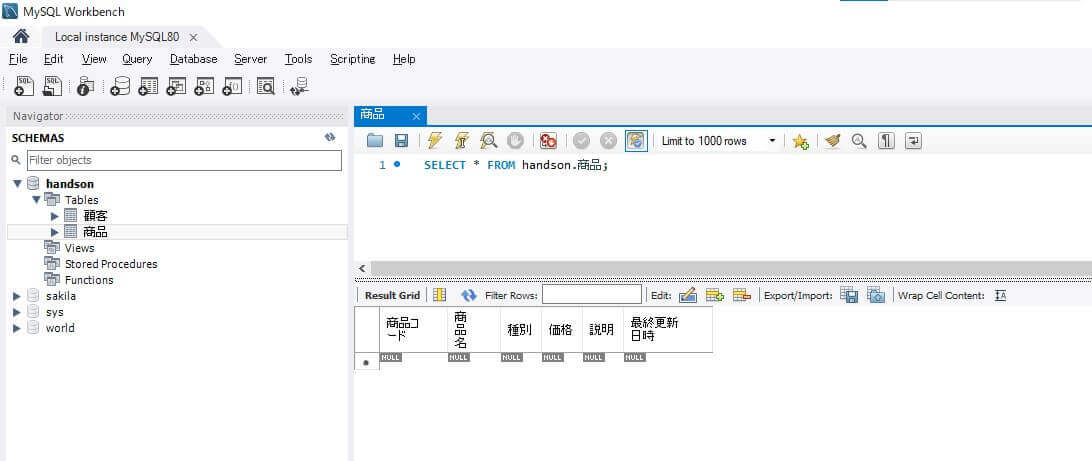Viewport: 1092px width, 461px height.
Task: Toggle autocommit mode icon
Action: click(x=636, y=141)
